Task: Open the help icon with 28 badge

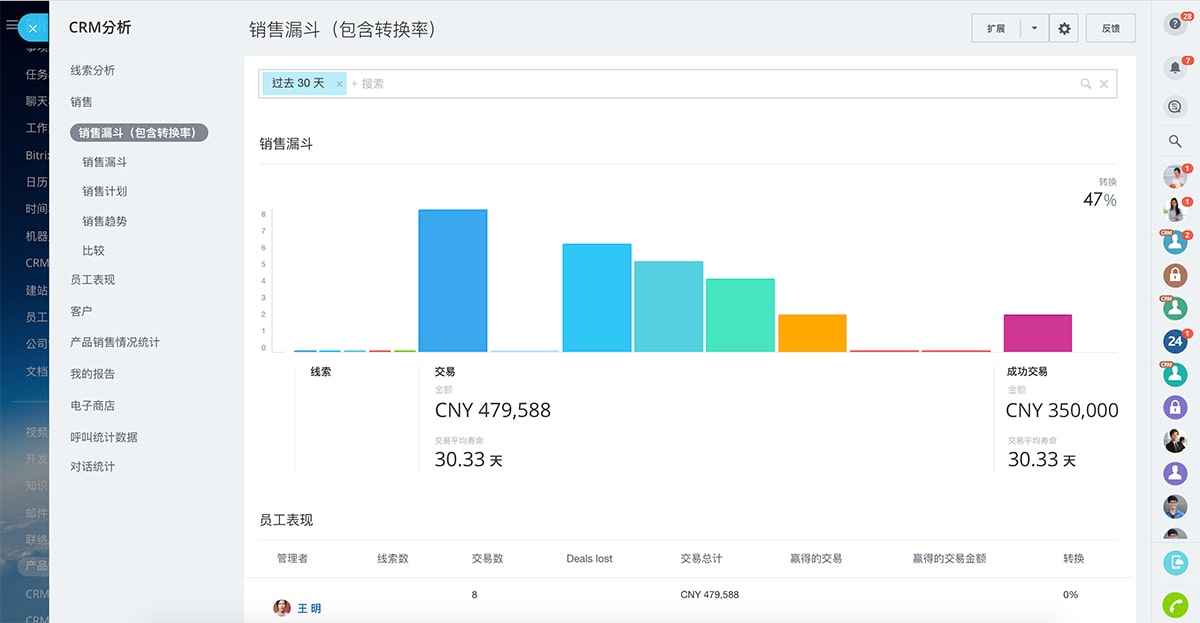Action: [x=1176, y=25]
